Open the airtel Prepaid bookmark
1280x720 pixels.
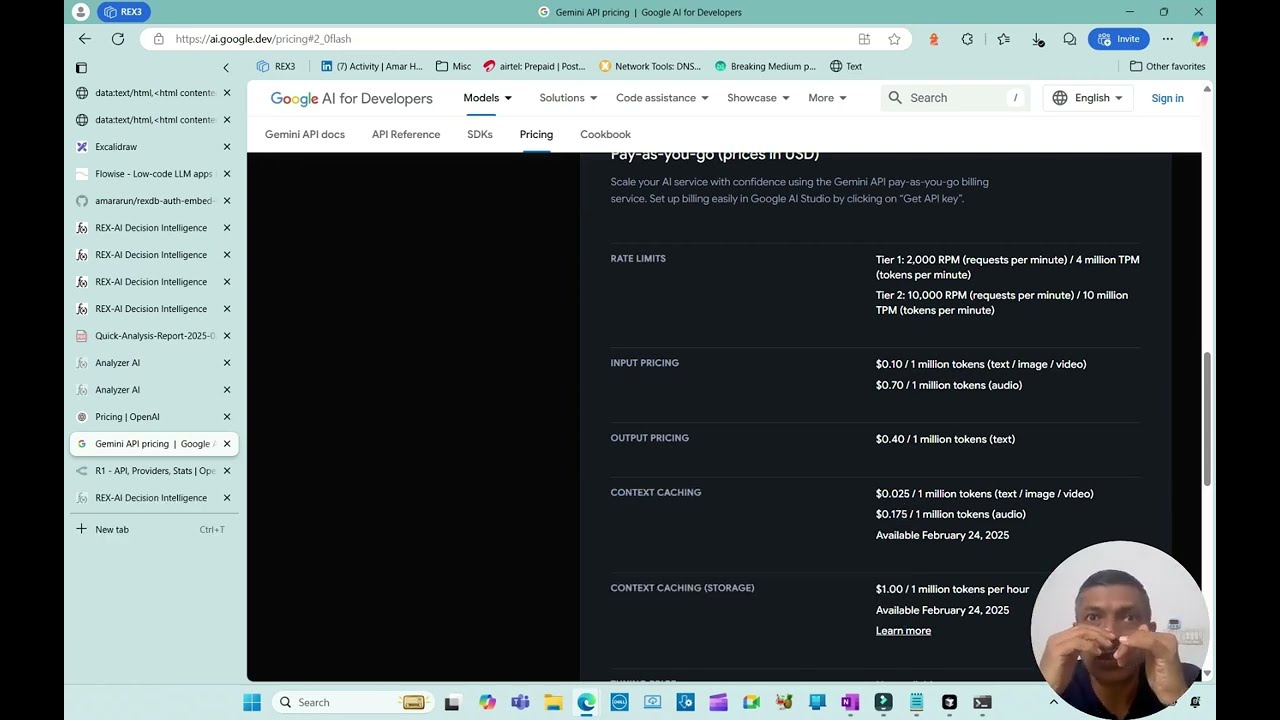534,67
